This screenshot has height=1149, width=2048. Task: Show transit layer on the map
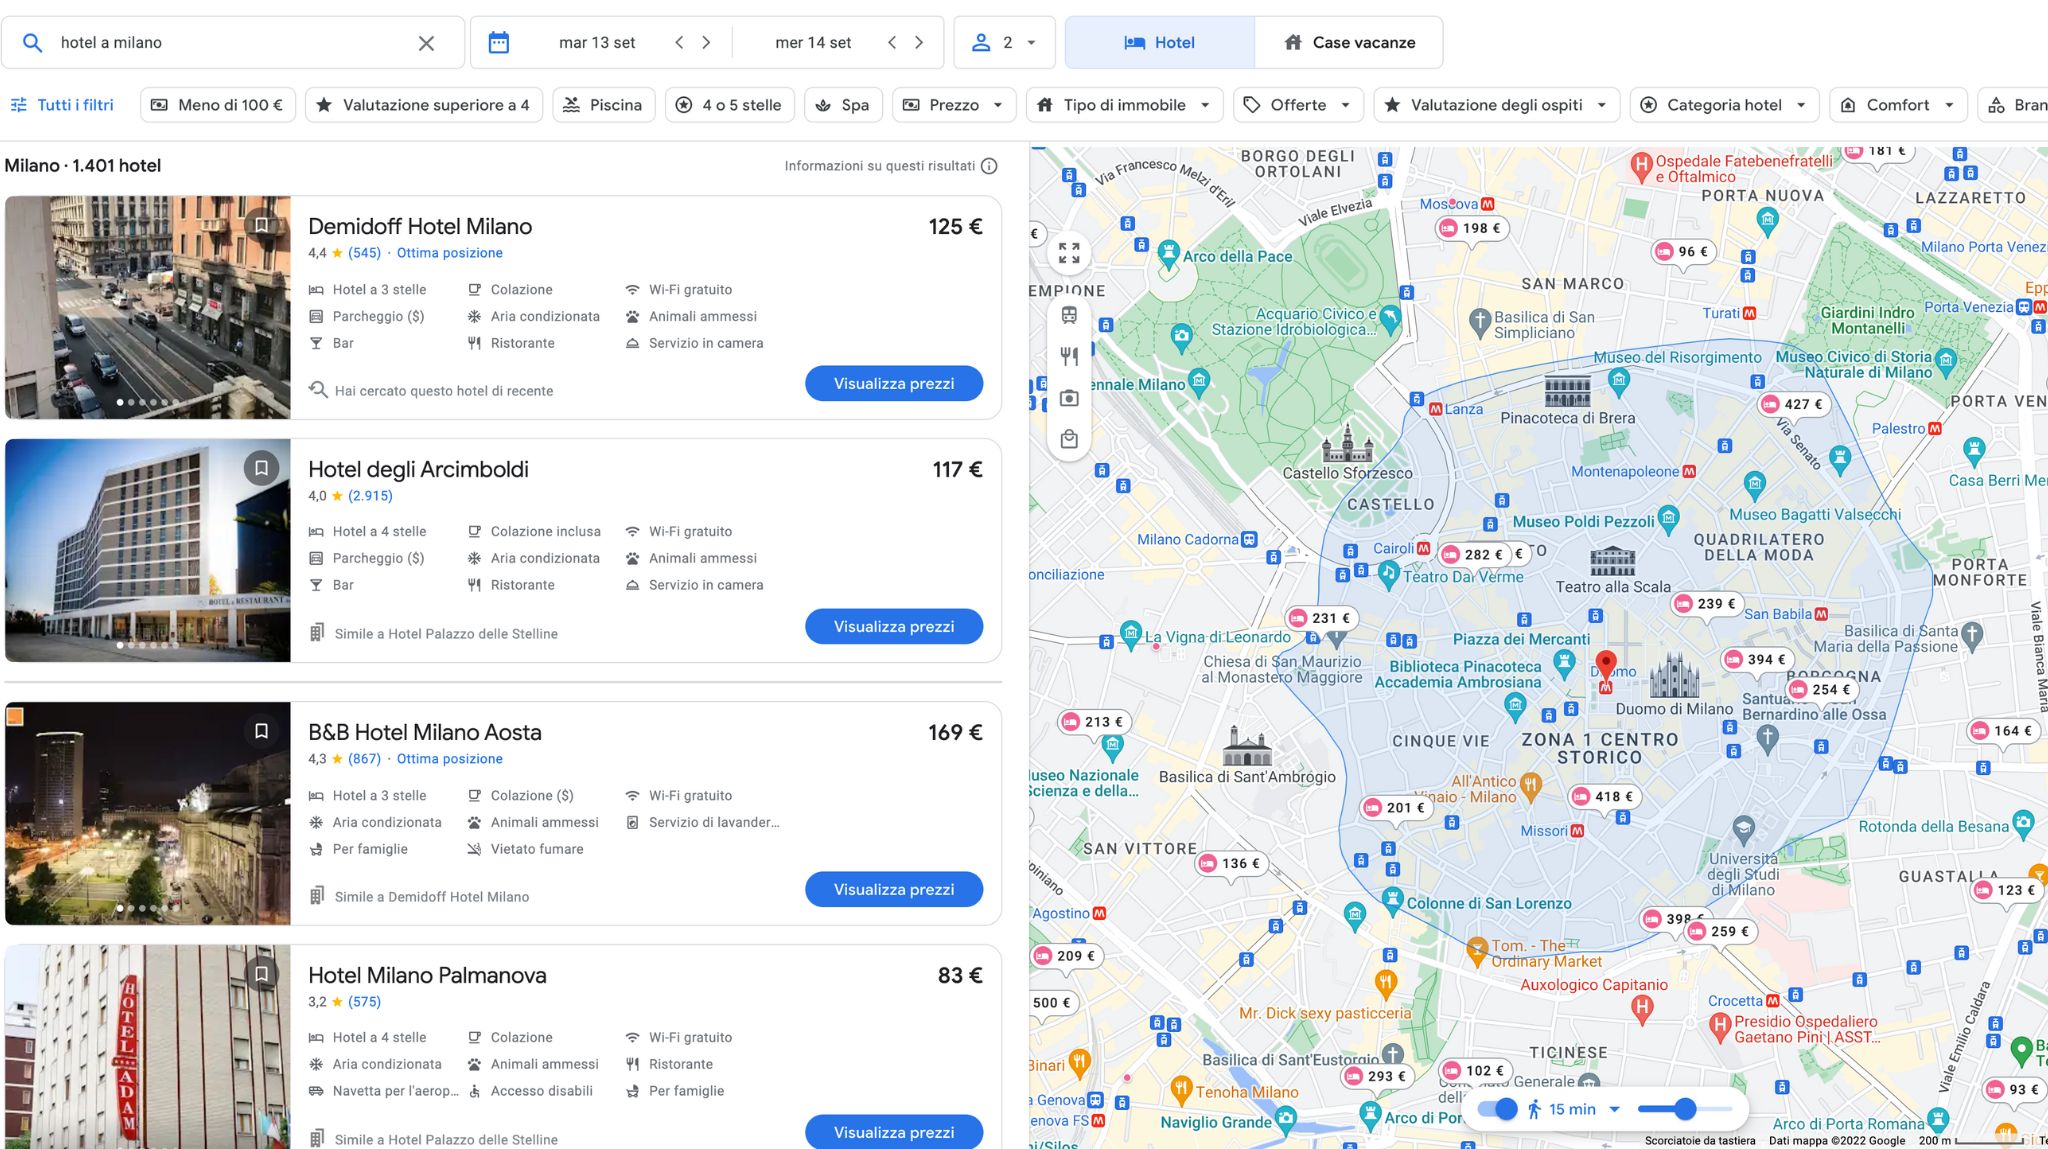(1069, 315)
